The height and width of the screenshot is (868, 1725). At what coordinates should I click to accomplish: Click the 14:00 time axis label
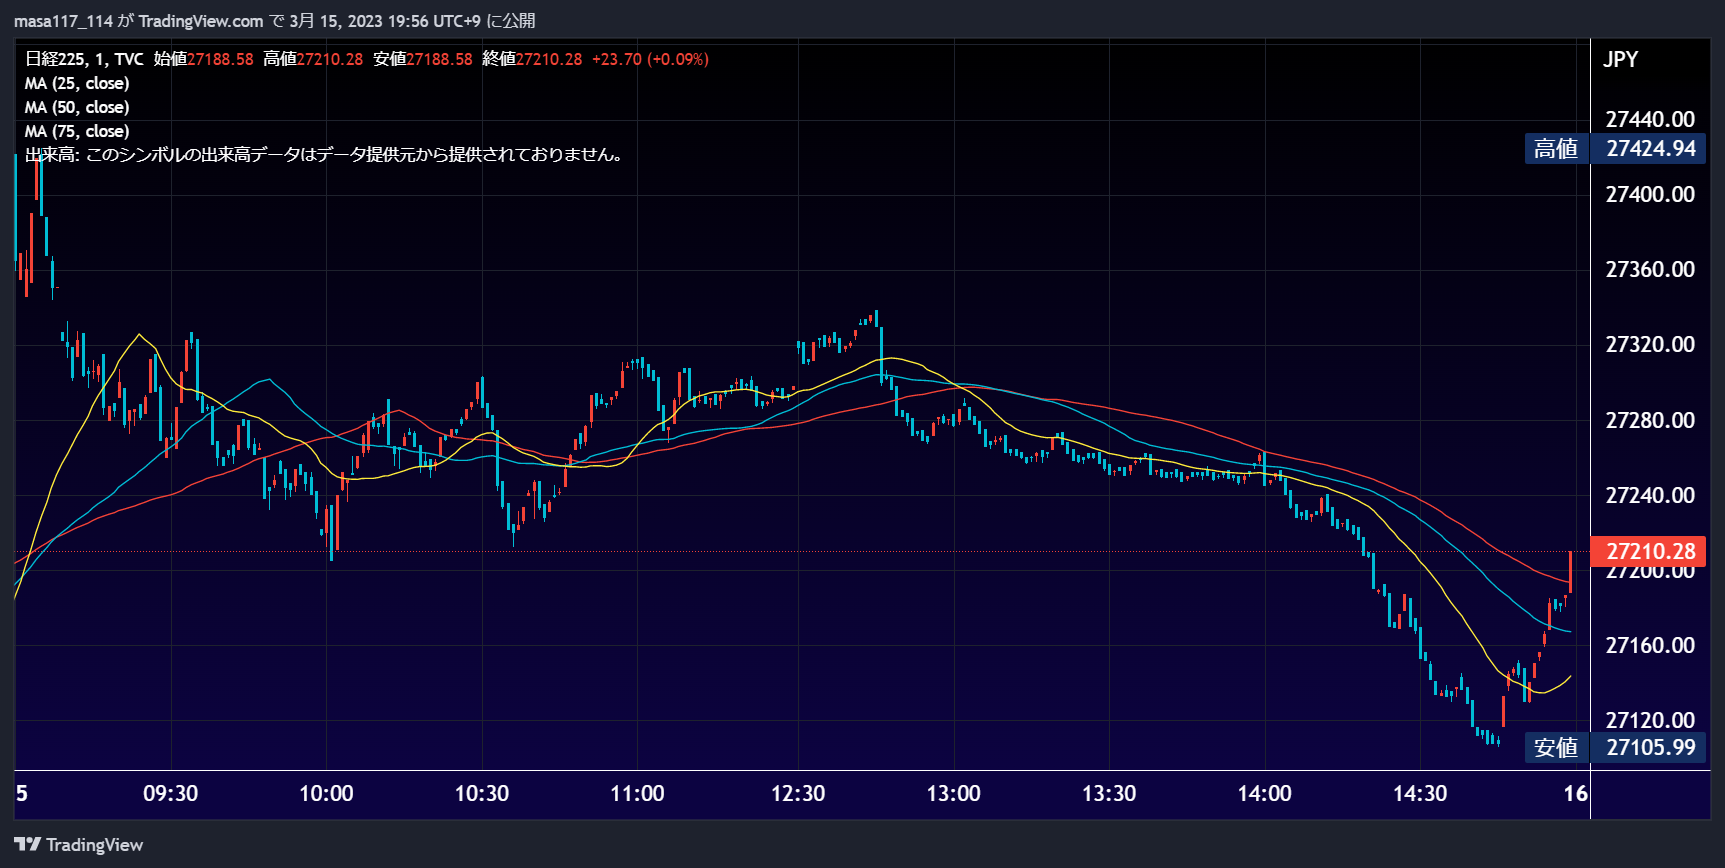1265,794
